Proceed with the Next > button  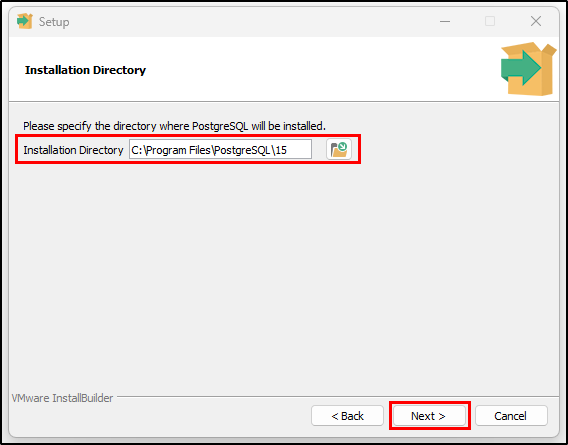pos(429,416)
